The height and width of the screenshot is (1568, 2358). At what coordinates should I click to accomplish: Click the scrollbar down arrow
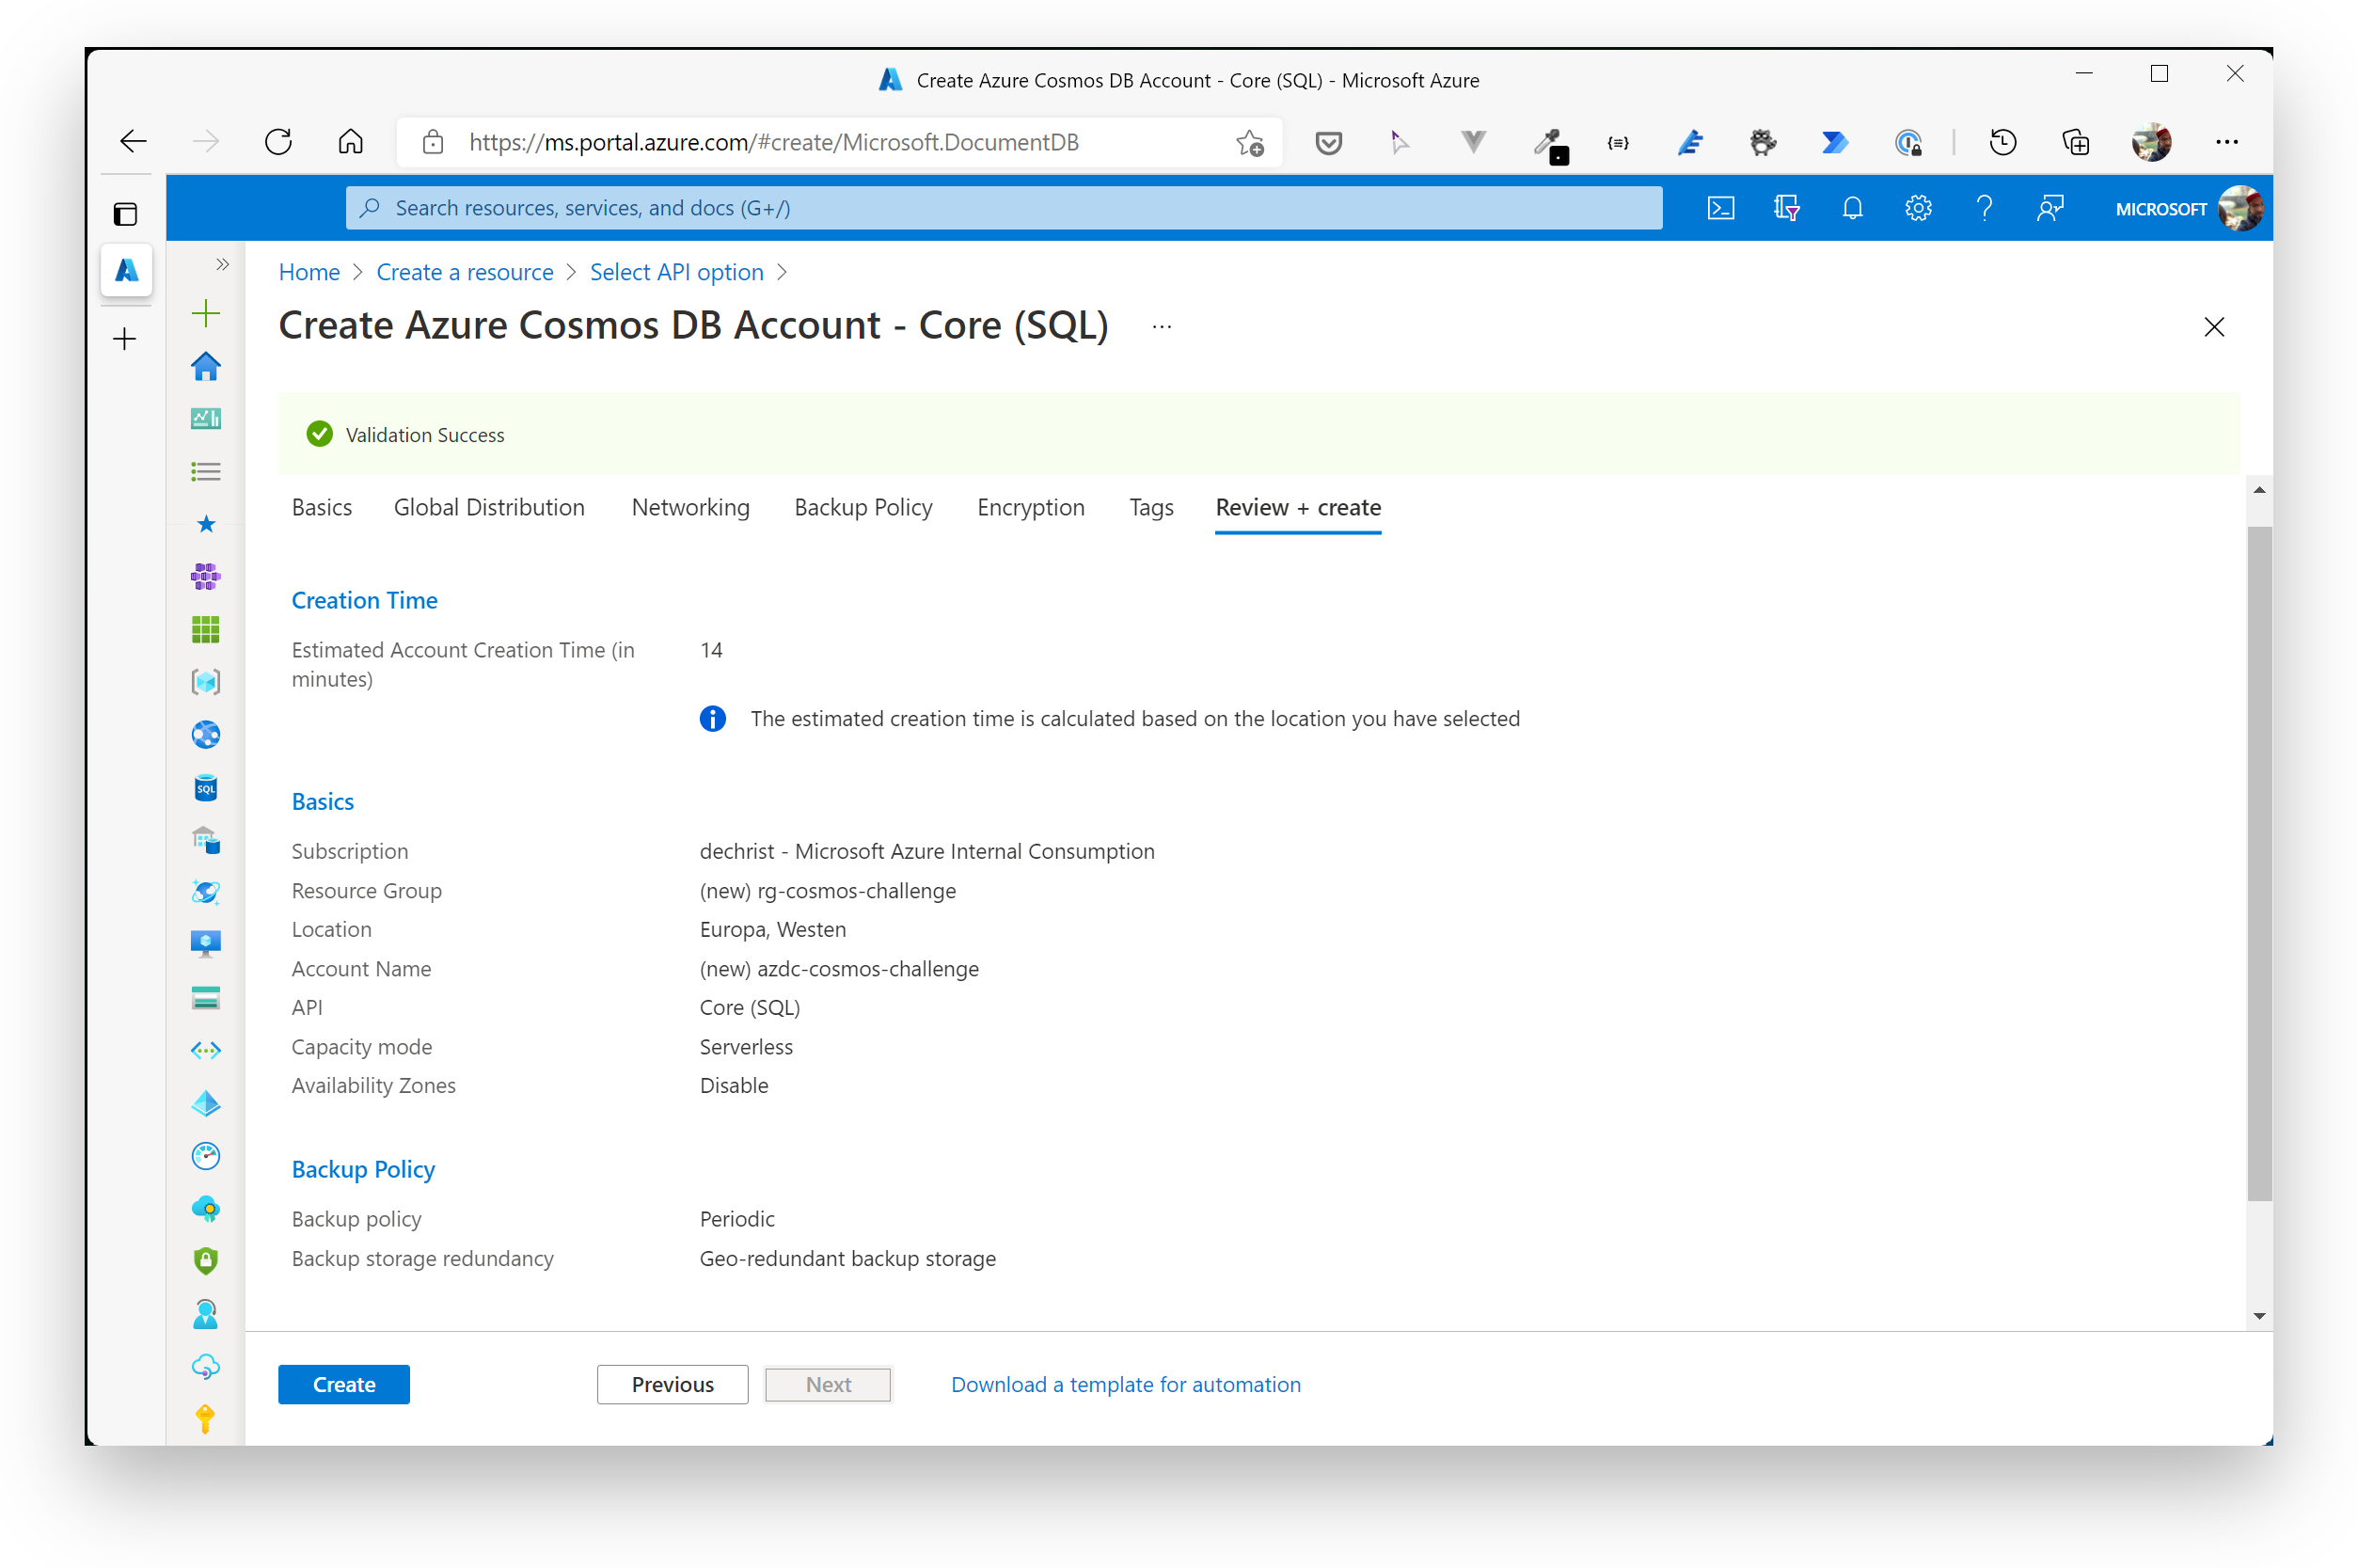(2259, 1315)
